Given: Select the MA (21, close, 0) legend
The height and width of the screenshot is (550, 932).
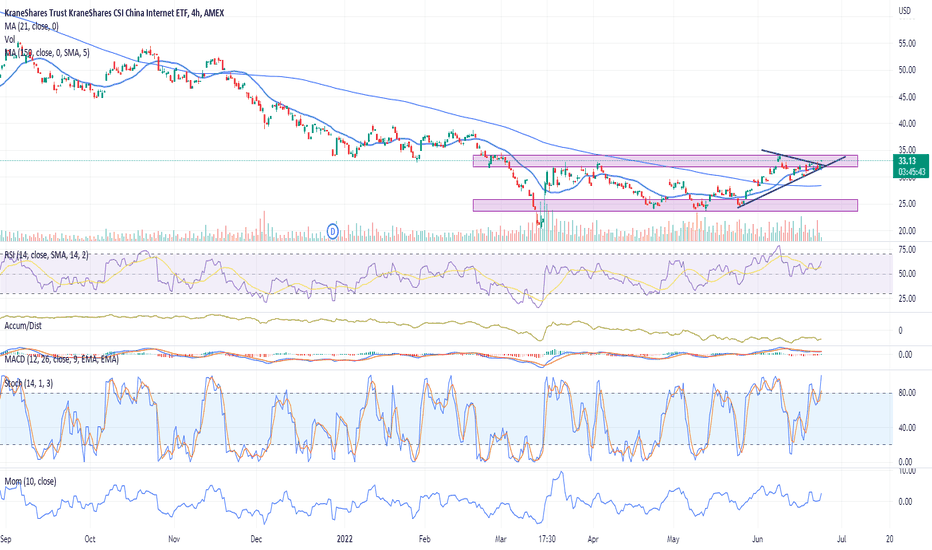Looking at the screenshot, I should [x=32, y=26].
